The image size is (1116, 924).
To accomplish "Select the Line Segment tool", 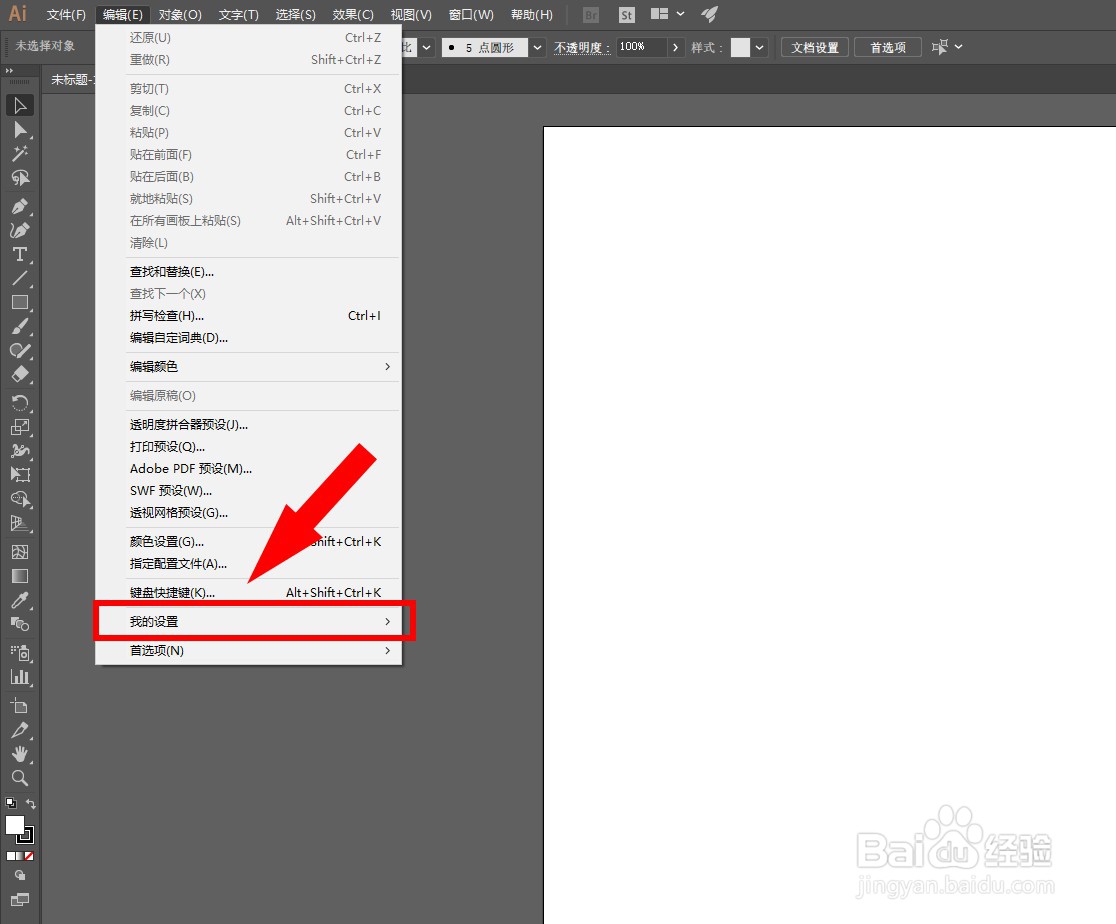I will point(20,278).
